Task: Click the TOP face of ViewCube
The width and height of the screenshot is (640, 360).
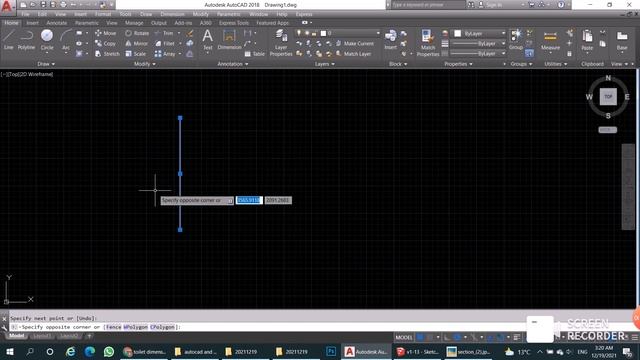Action: 608,97
